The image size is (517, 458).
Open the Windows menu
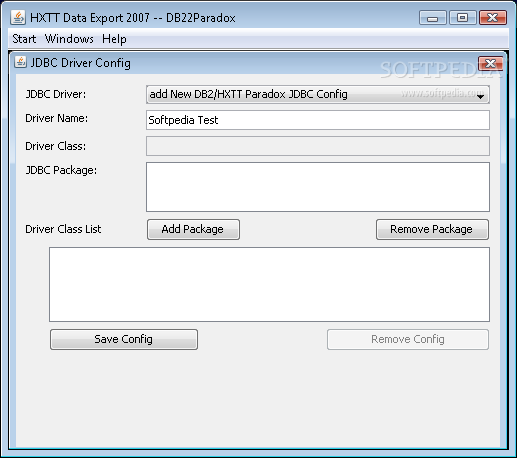69,39
